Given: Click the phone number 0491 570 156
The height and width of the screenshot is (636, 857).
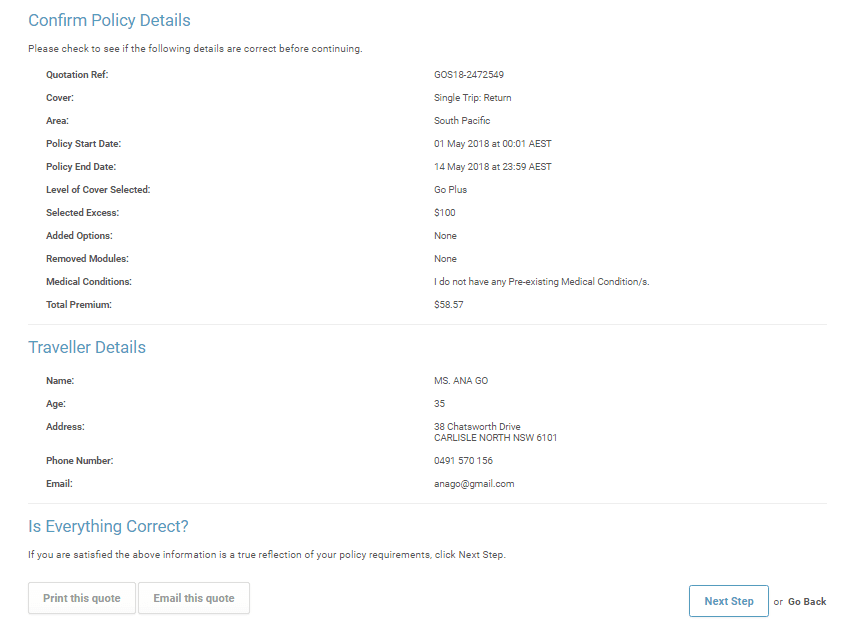Looking at the screenshot, I should 463,461.
